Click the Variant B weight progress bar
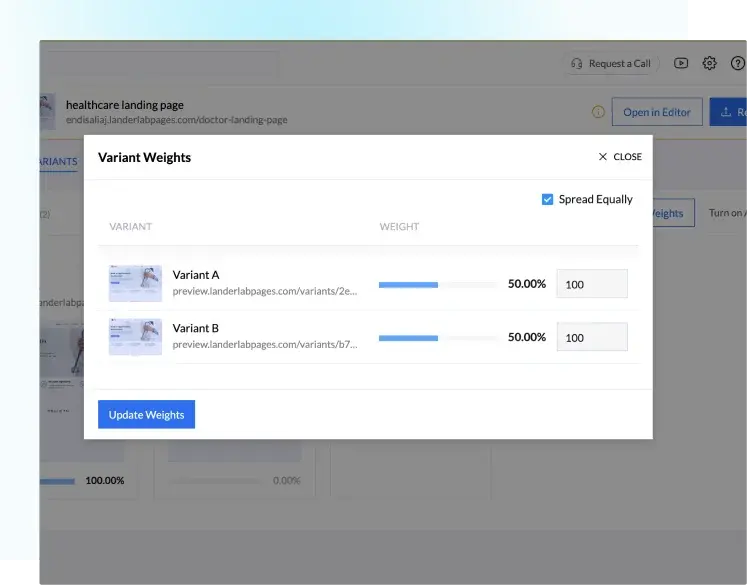 [437, 338]
